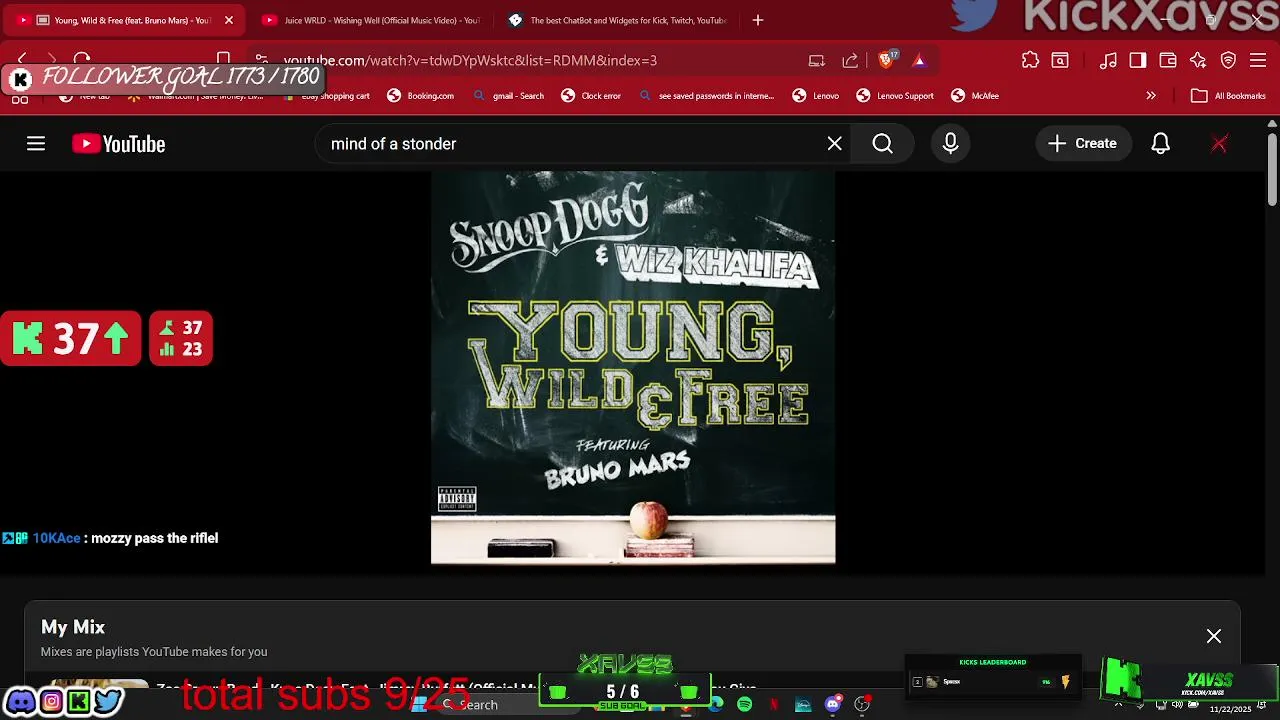Open McAfee bookmark

pos(974,96)
